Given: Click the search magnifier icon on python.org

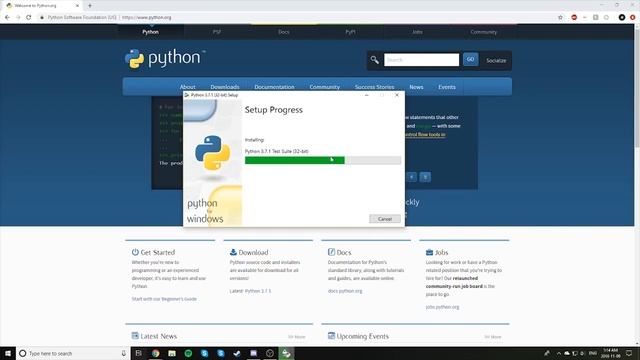Looking at the screenshot, I should tap(374, 60).
